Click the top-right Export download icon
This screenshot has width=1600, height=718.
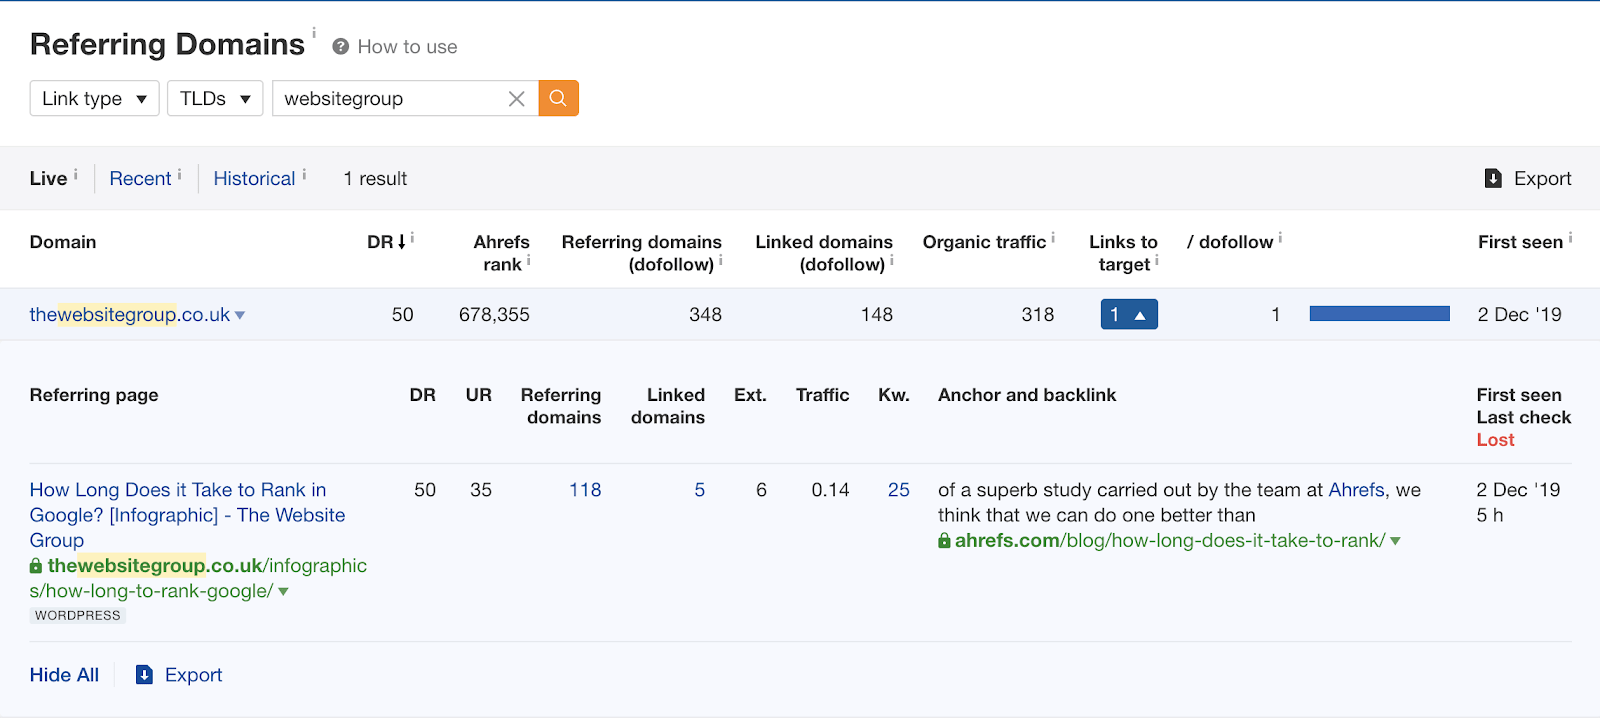pos(1493,178)
